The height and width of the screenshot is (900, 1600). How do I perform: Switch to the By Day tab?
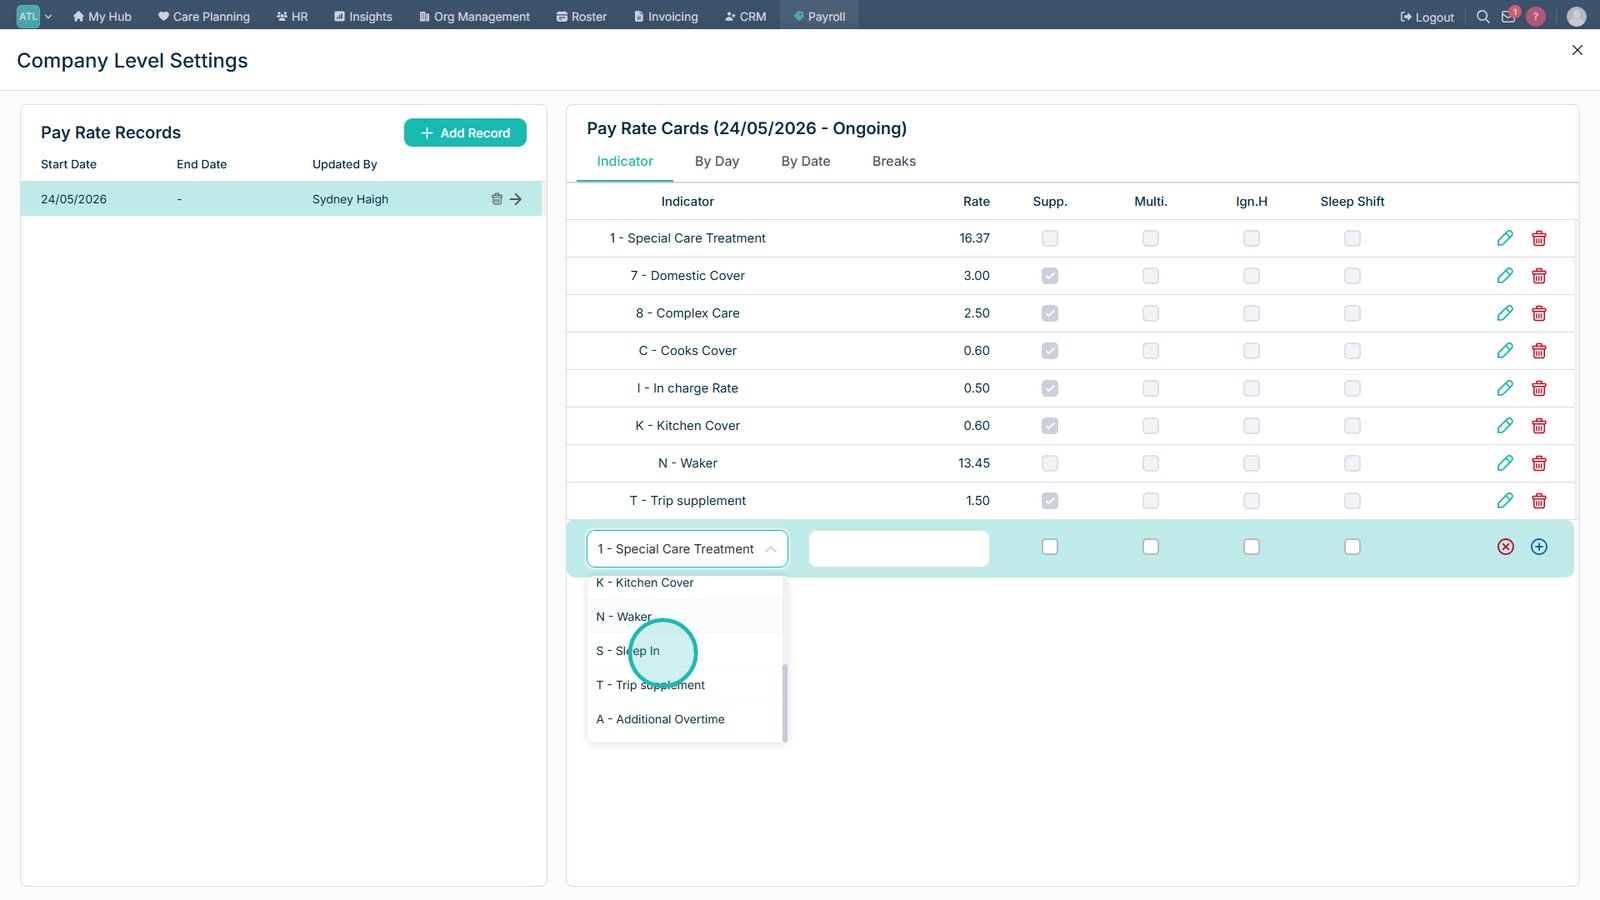point(717,161)
